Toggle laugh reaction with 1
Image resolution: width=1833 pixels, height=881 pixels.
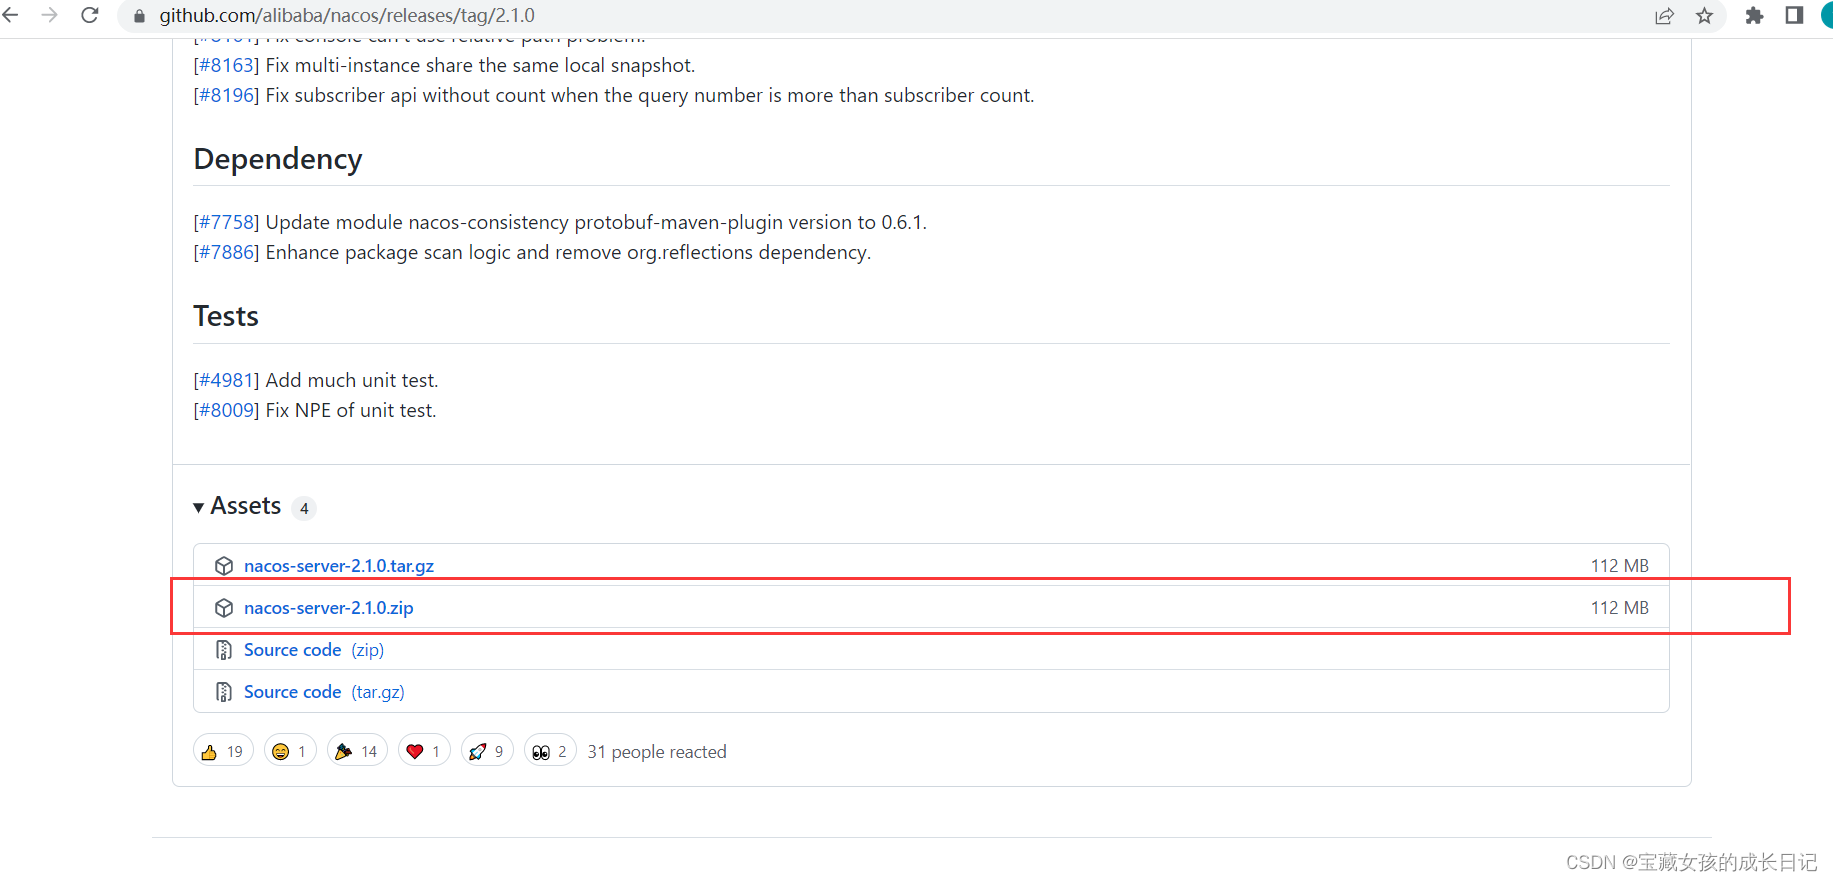pos(290,751)
